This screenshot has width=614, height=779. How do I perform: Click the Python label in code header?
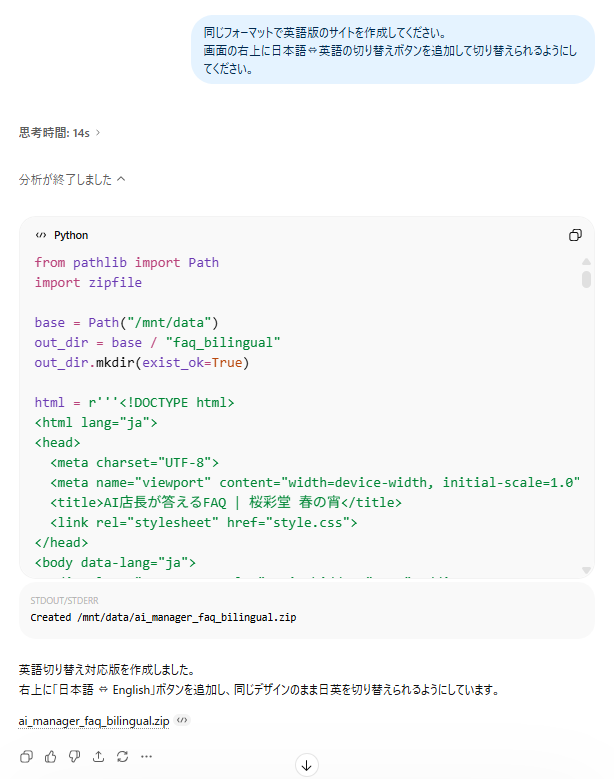[71, 235]
